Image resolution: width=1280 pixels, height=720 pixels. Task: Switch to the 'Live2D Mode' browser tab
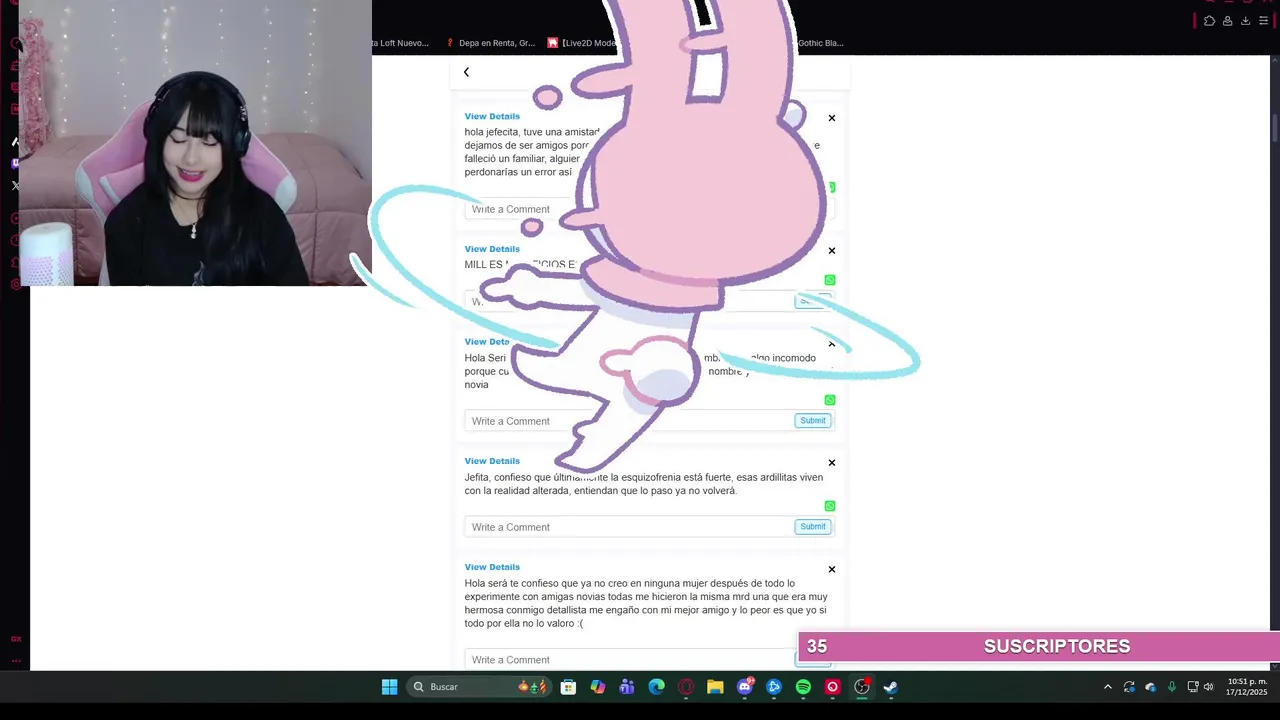[x=582, y=43]
